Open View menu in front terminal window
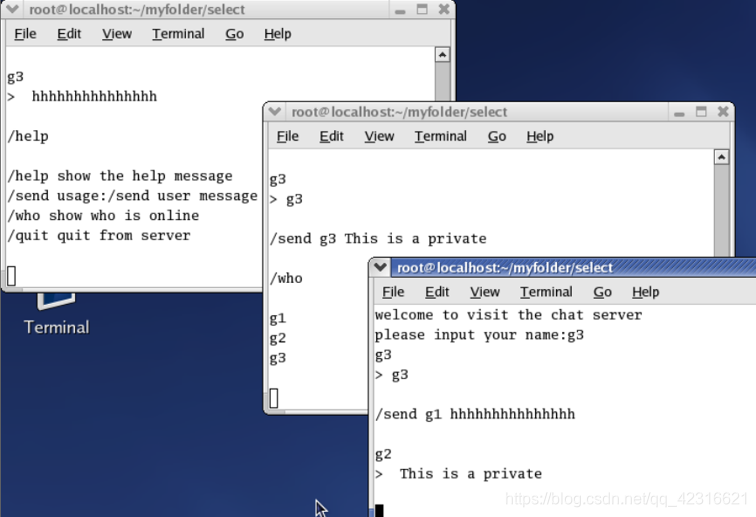Viewport: 756px width, 517px height. point(485,292)
